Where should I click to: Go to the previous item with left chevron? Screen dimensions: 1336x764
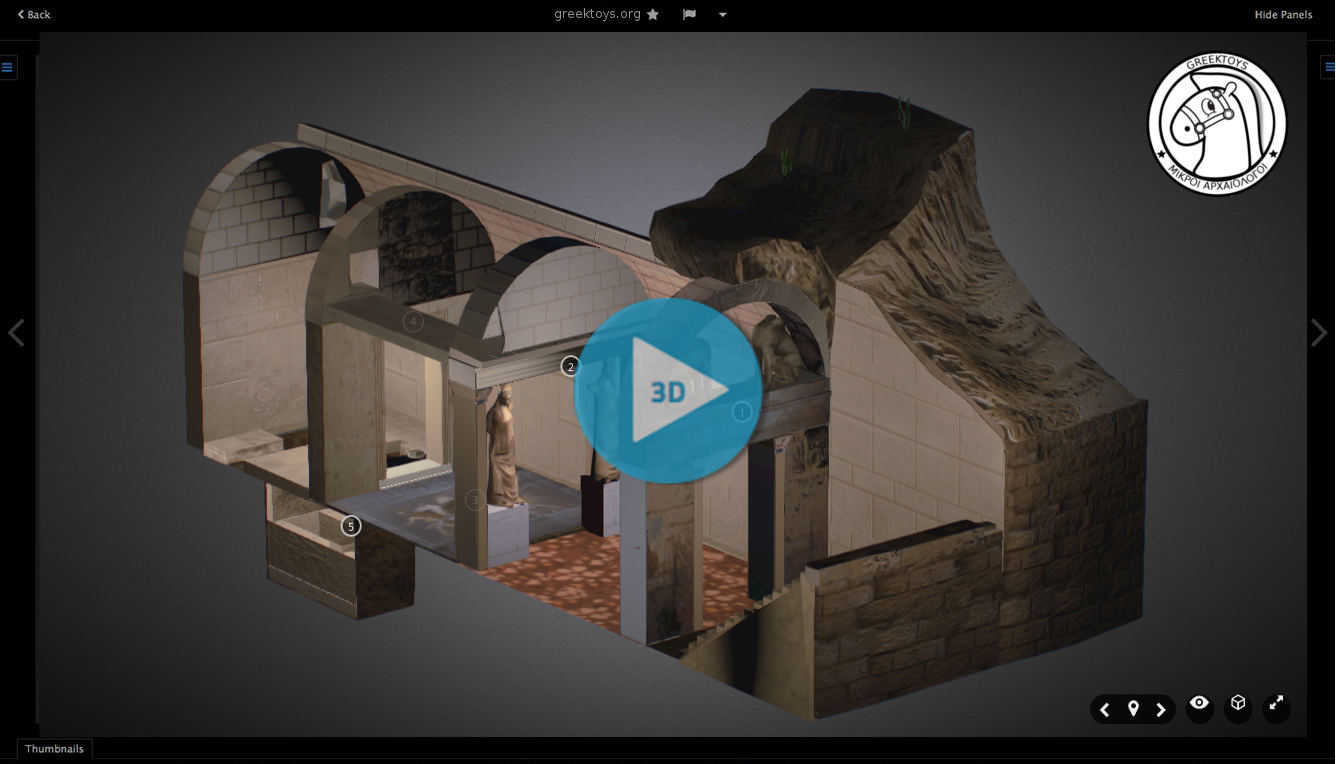16,333
